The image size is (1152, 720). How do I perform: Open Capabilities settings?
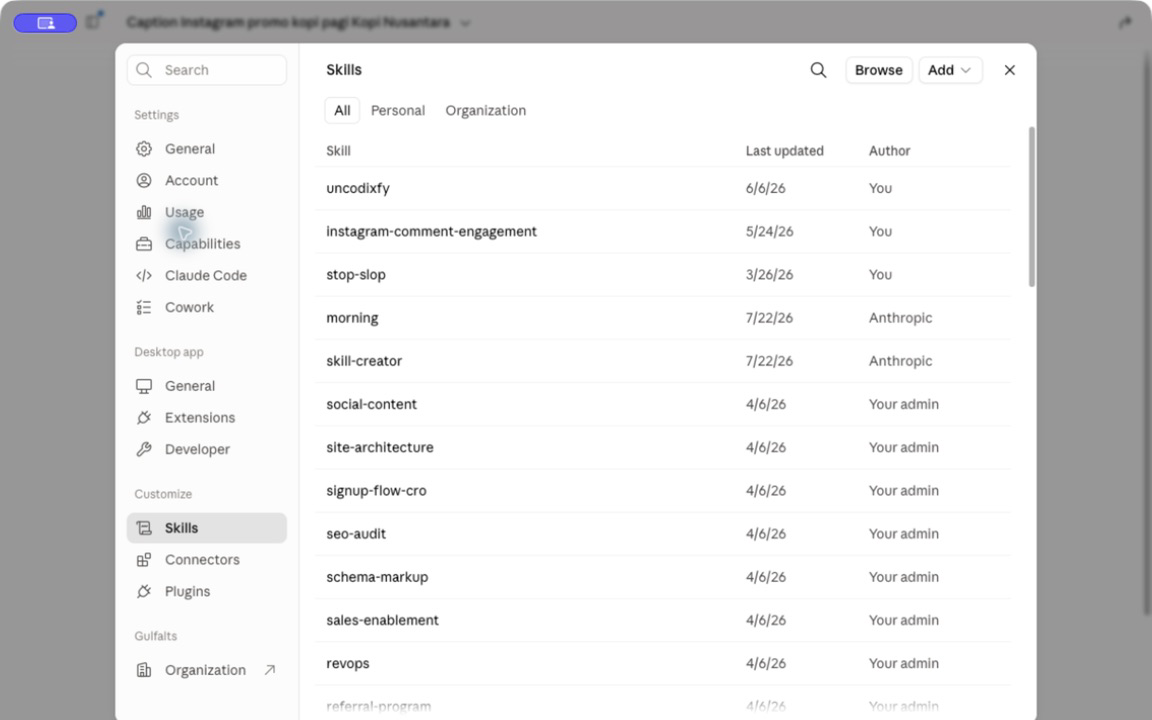point(206,244)
